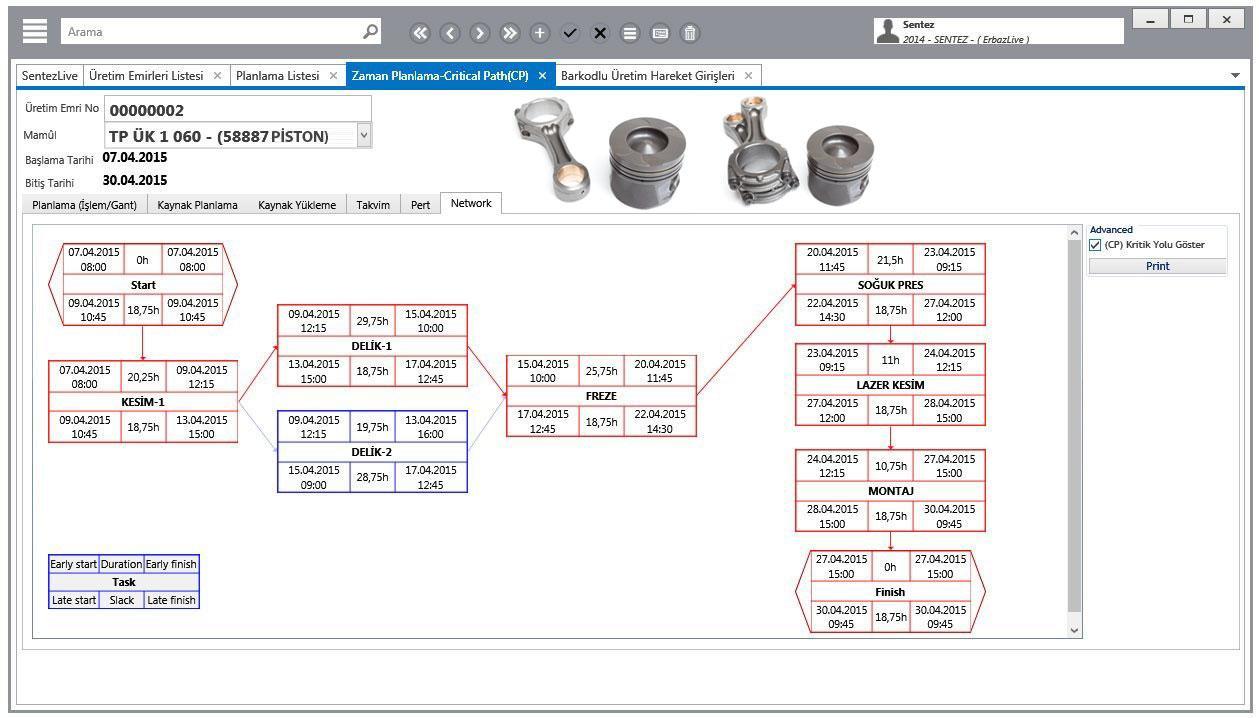Go to first record double-left arrow

(420, 33)
